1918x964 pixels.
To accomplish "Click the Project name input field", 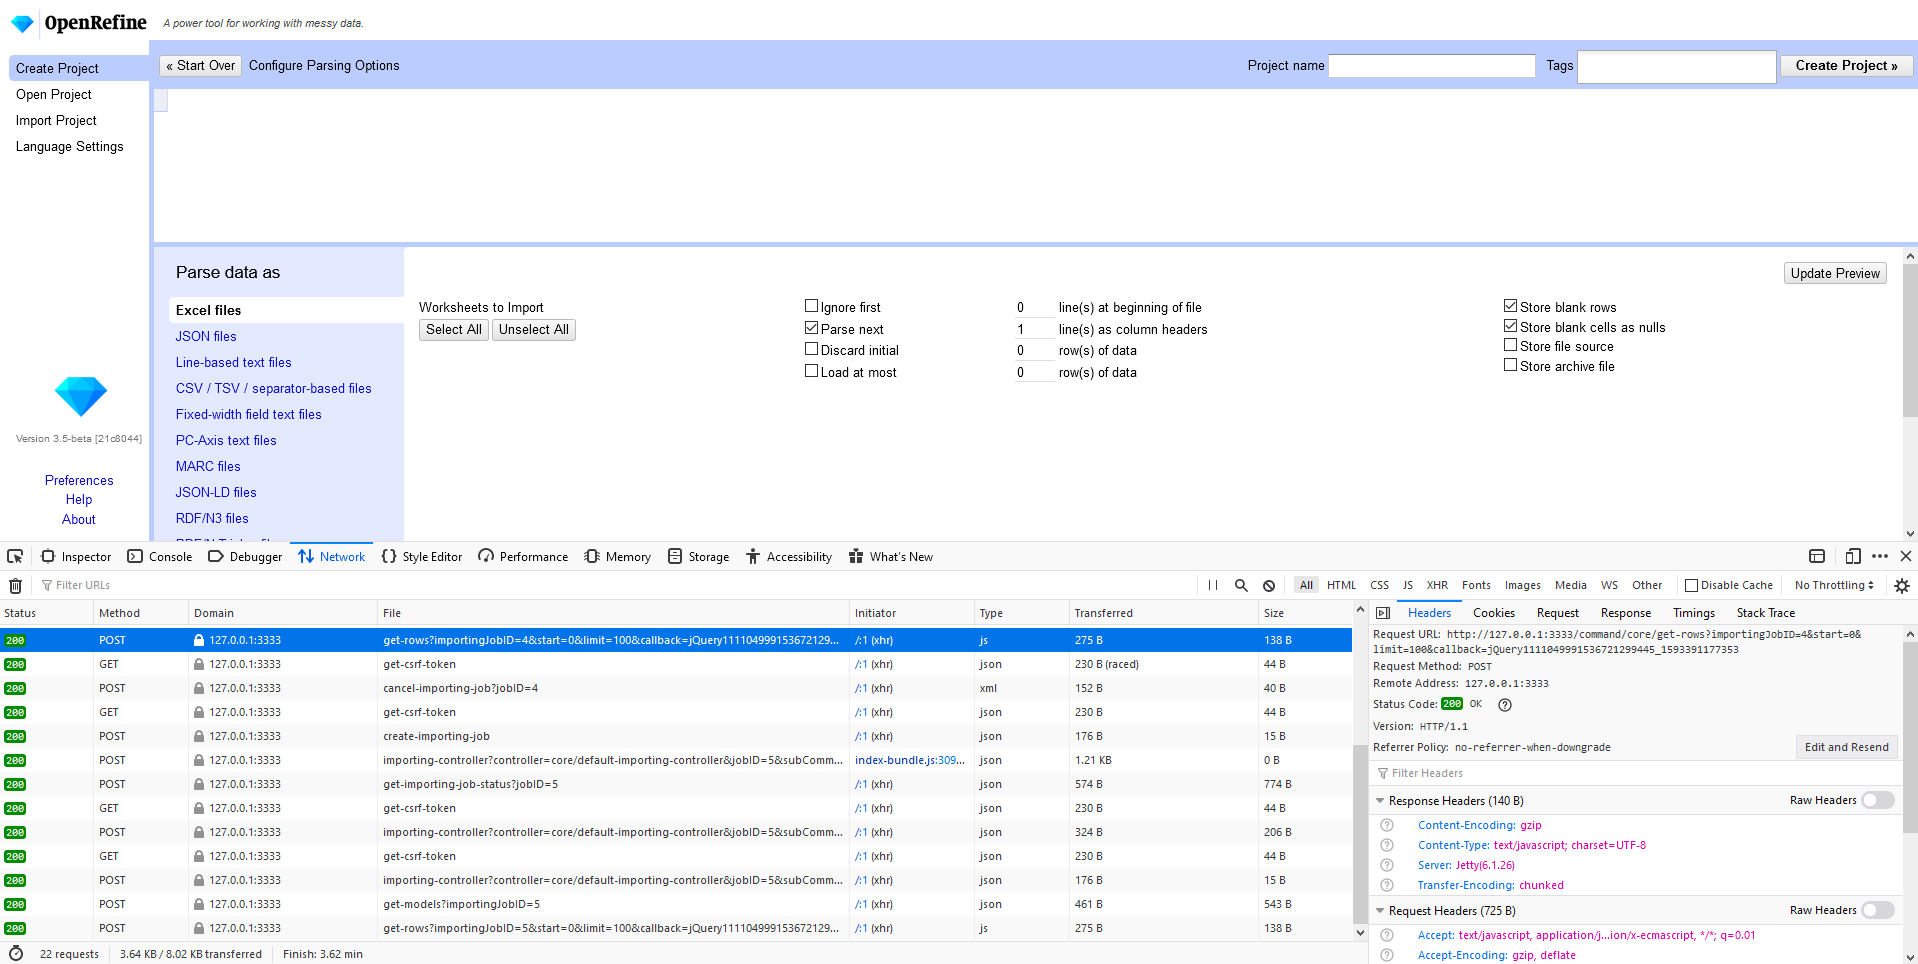I will pyautogui.click(x=1431, y=65).
